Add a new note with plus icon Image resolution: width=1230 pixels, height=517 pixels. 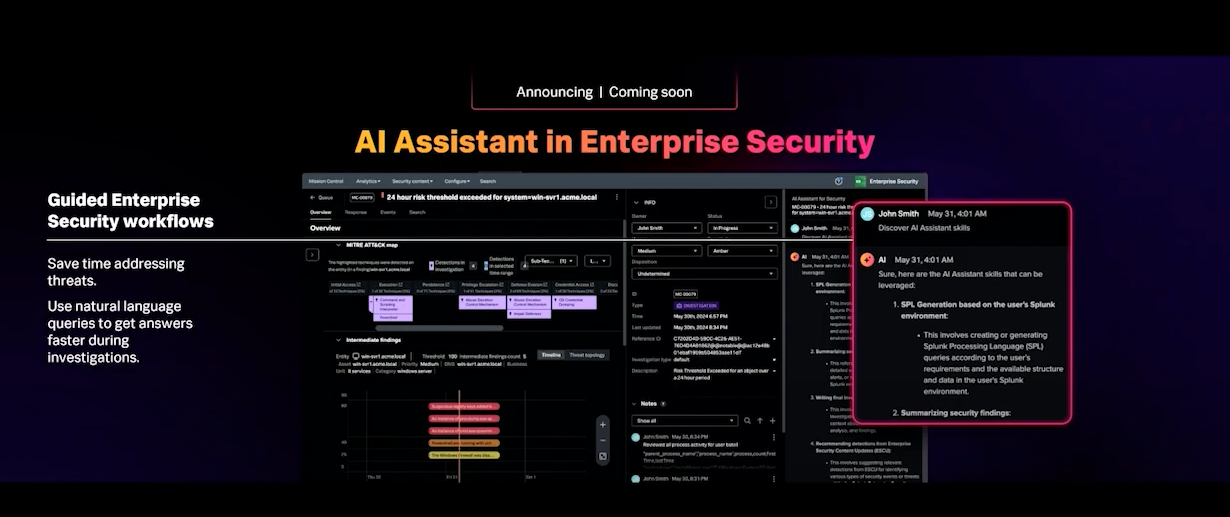click(x=773, y=421)
